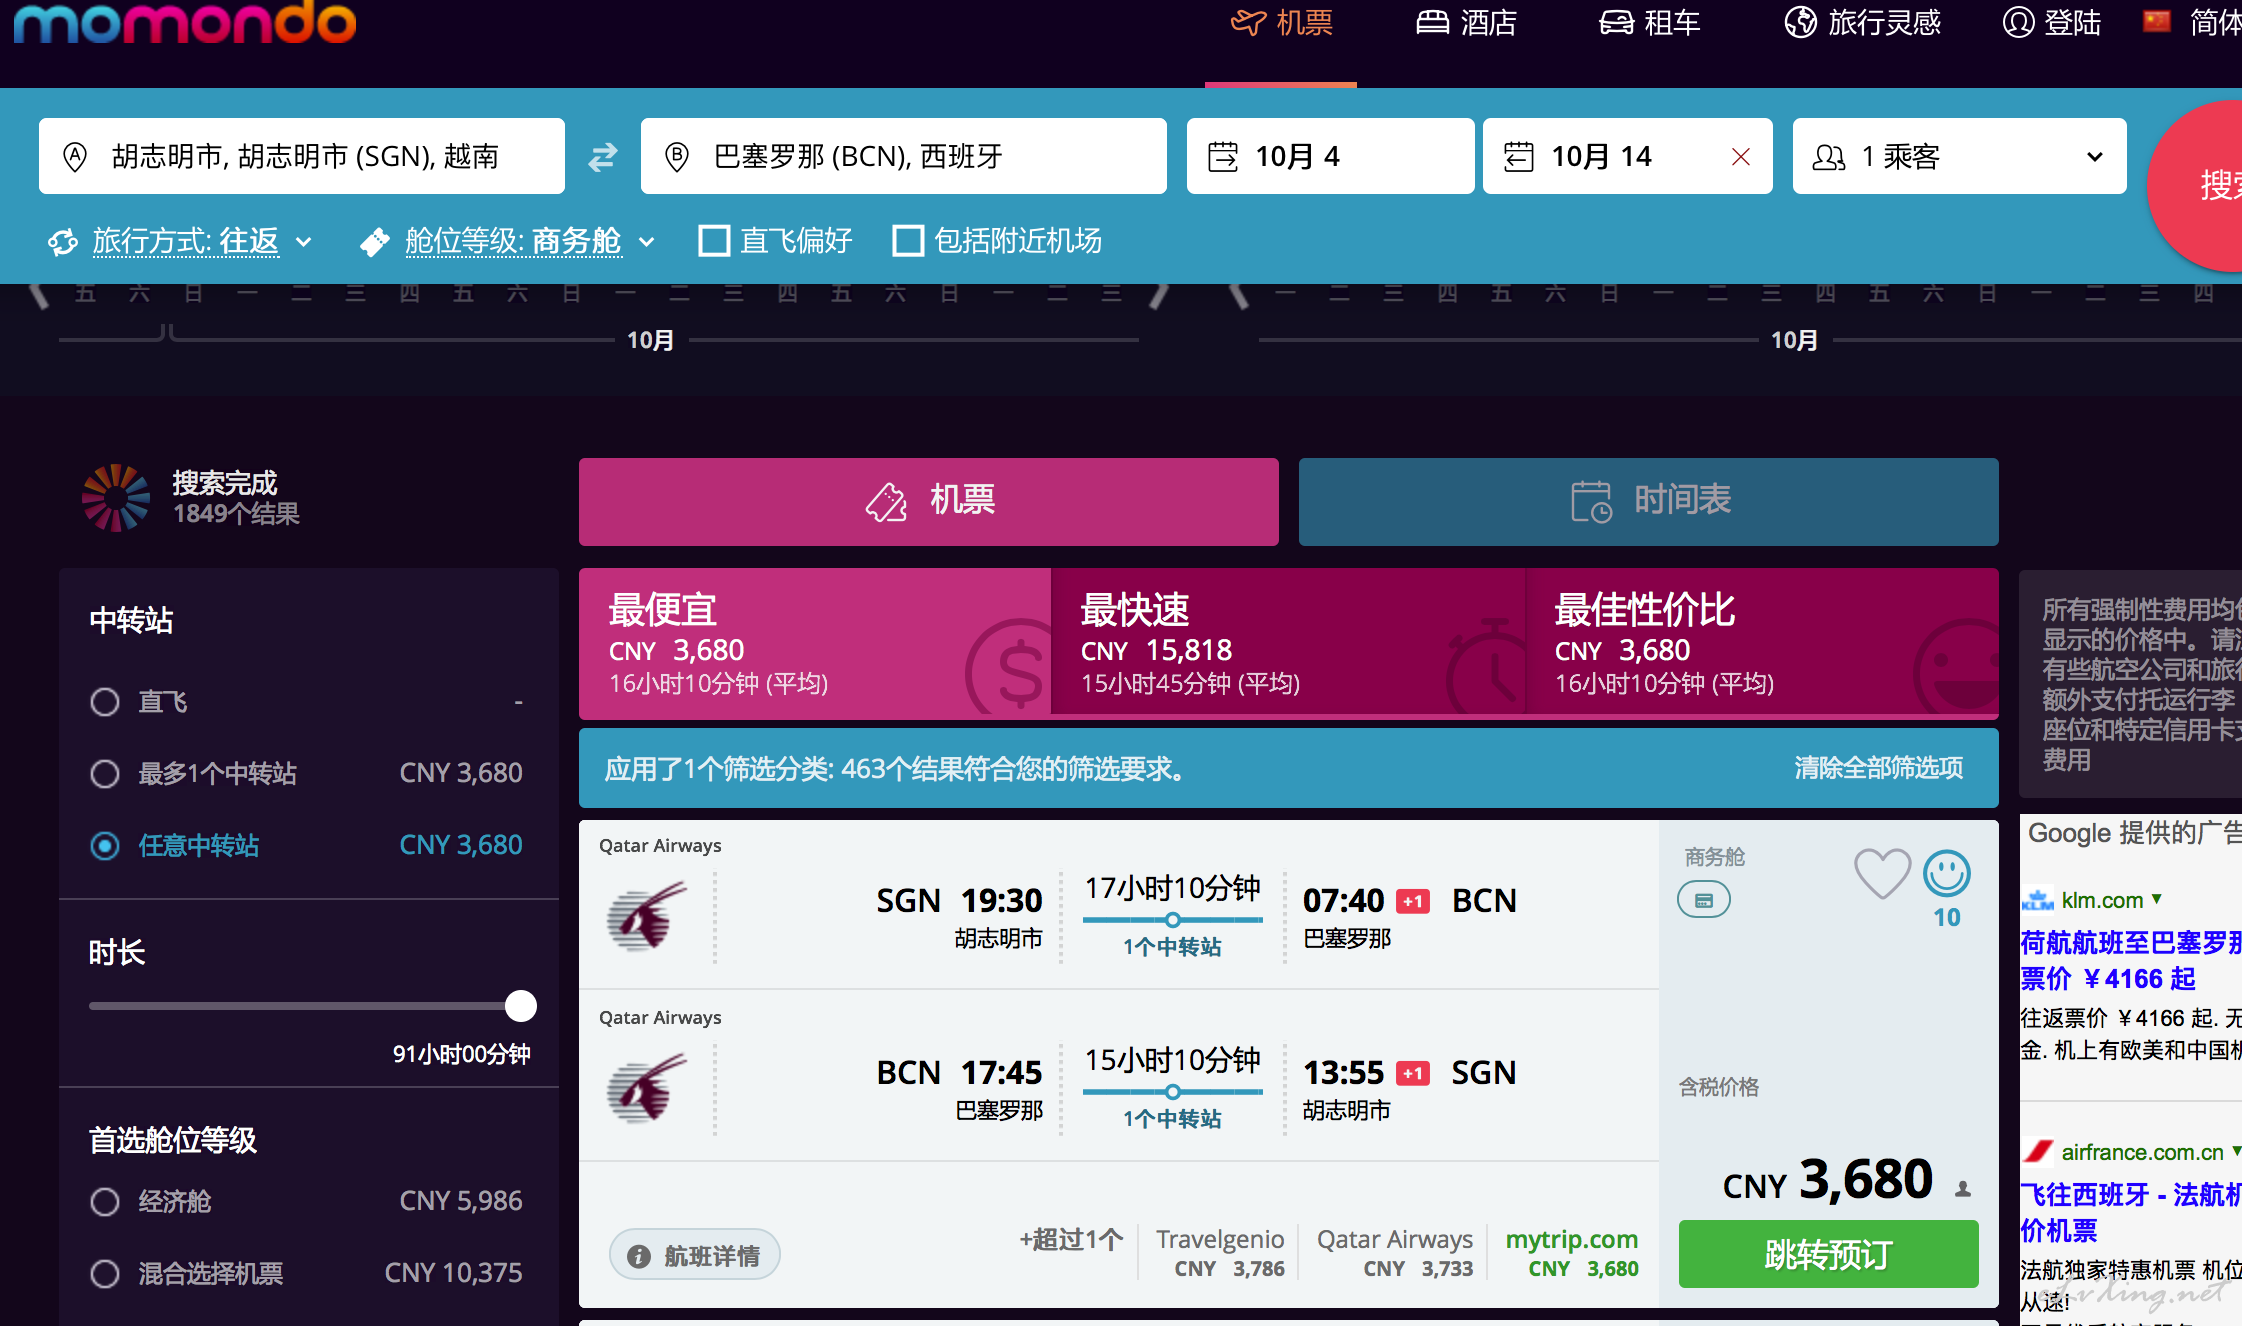
Task: Click the per-person icon beside price 3,680
Action: pyautogui.click(x=1963, y=1189)
